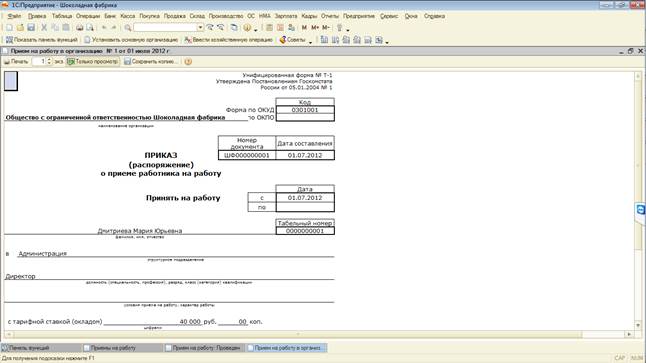
Task: Open the Таблица menu
Action: [62, 16]
